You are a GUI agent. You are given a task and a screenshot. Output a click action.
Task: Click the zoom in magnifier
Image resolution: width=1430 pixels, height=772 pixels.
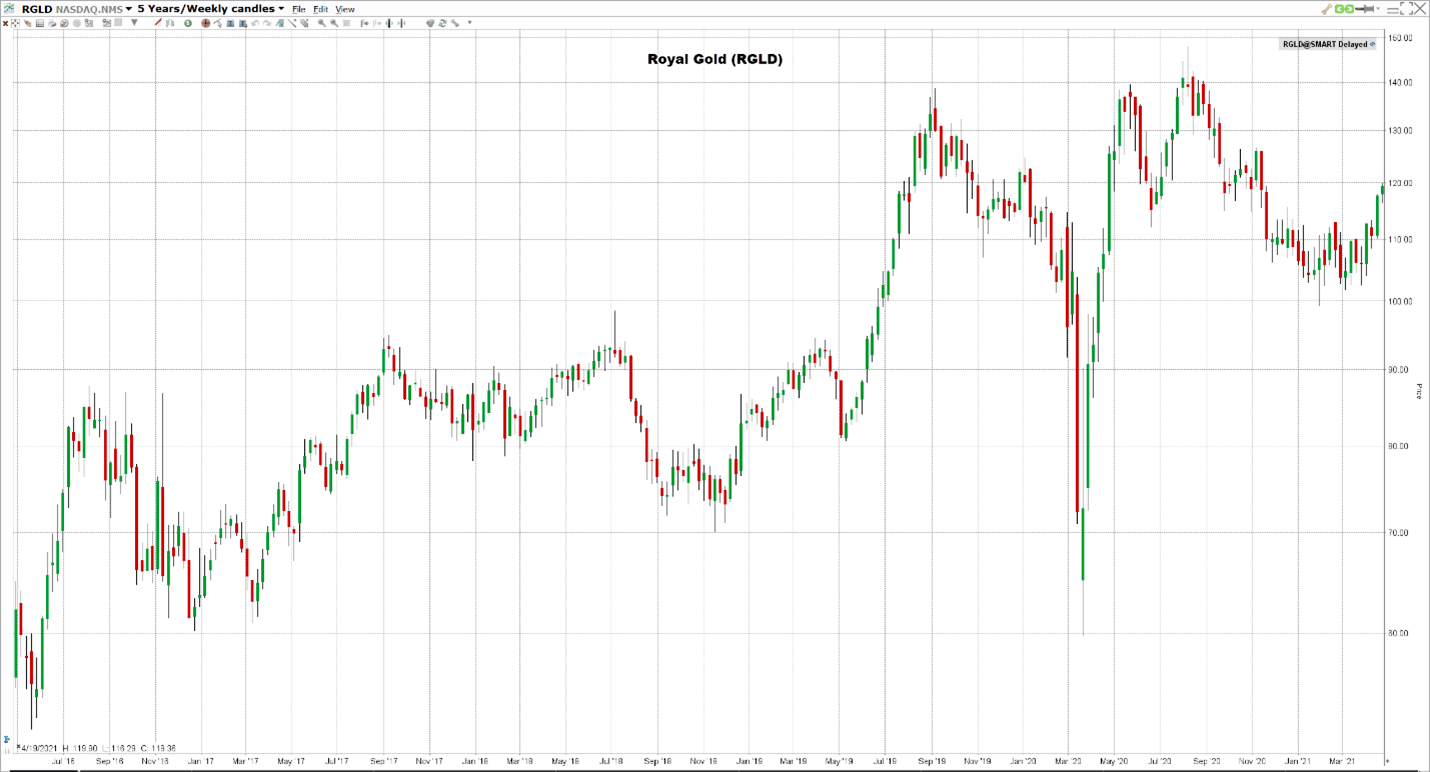coord(321,23)
